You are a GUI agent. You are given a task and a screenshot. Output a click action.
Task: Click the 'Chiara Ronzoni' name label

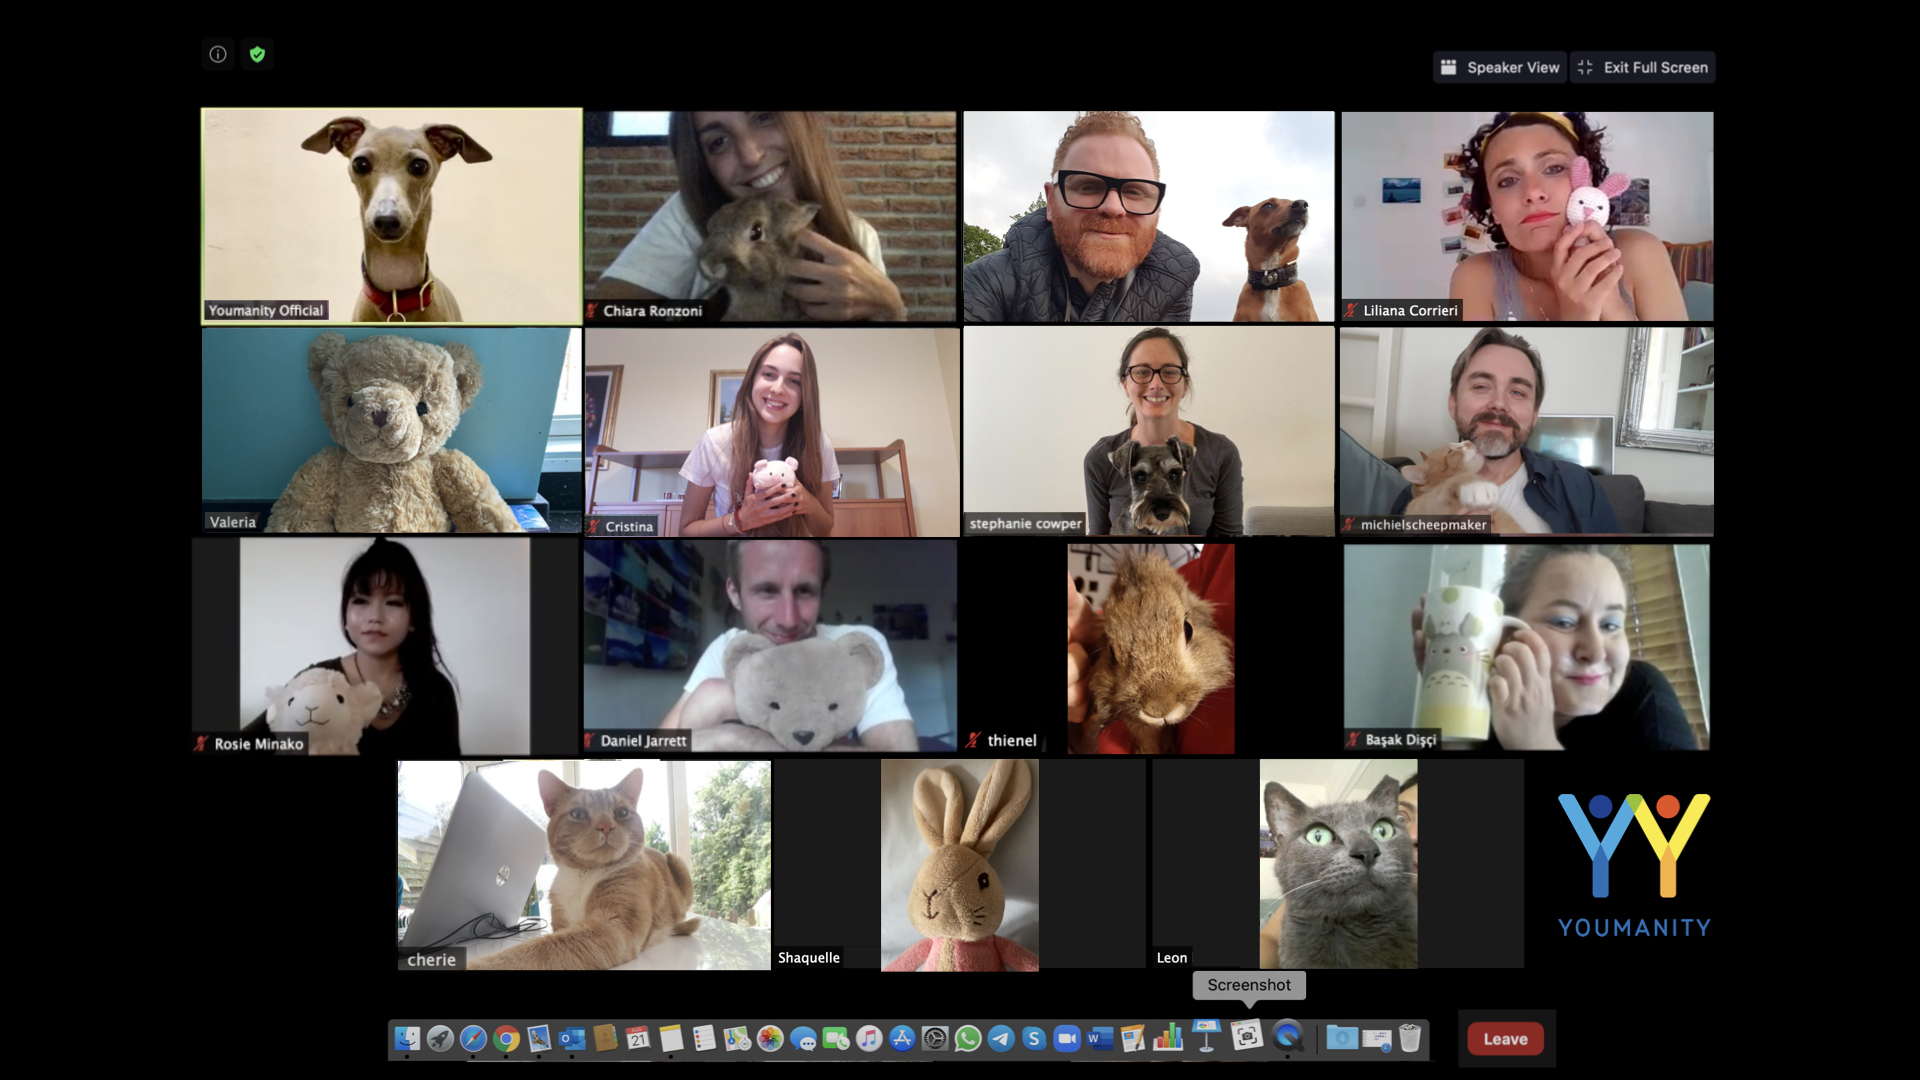[x=652, y=311]
